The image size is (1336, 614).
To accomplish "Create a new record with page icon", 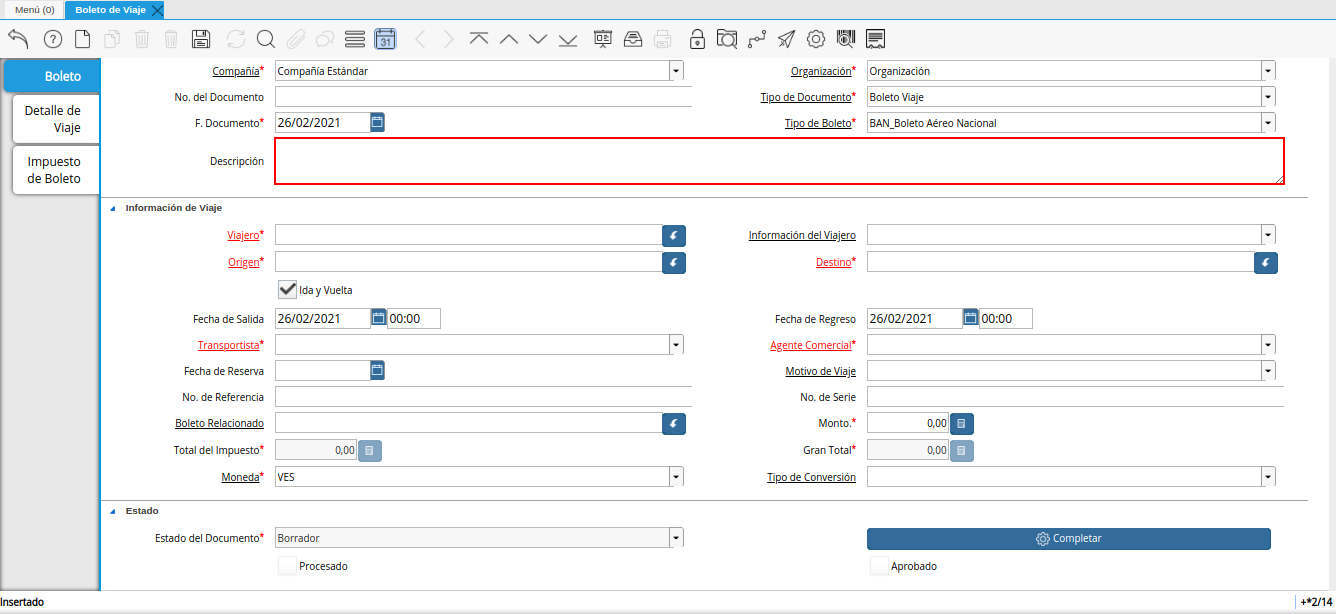I will 83,39.
